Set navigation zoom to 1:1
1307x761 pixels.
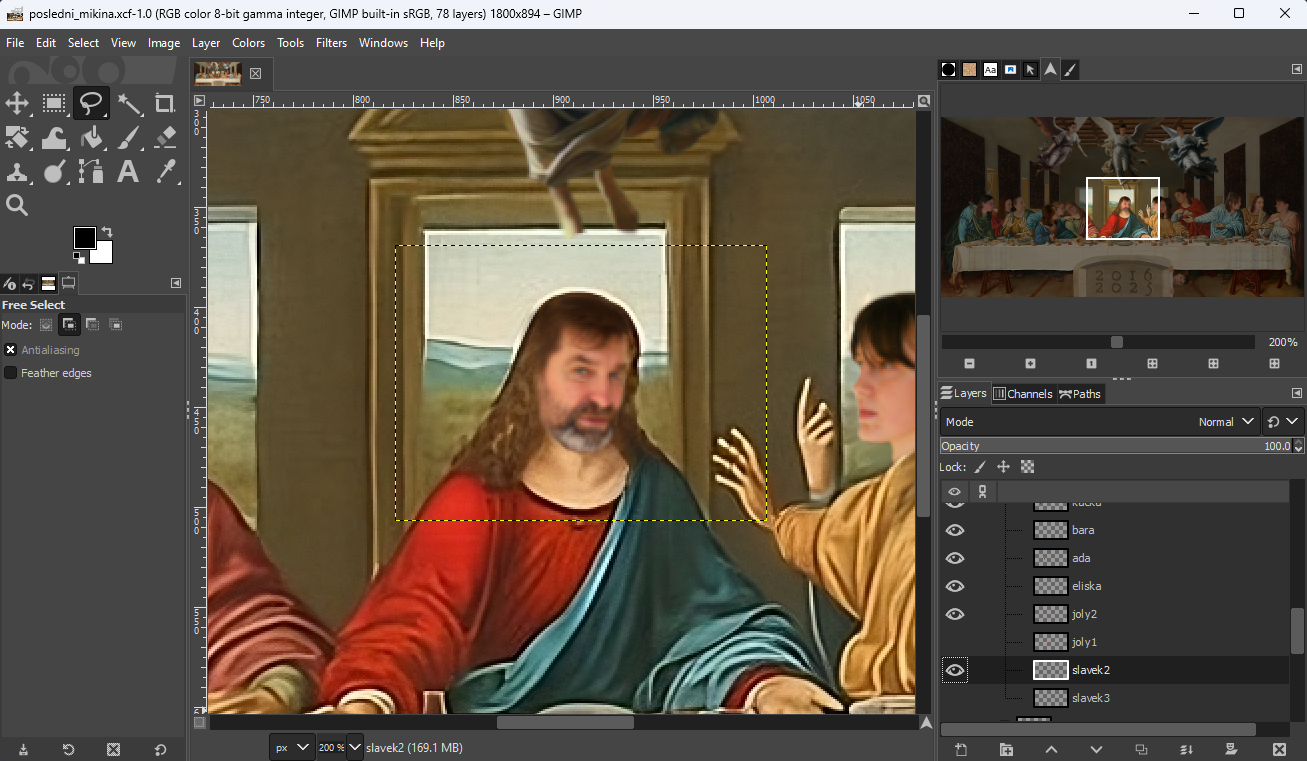point(1091,364)
